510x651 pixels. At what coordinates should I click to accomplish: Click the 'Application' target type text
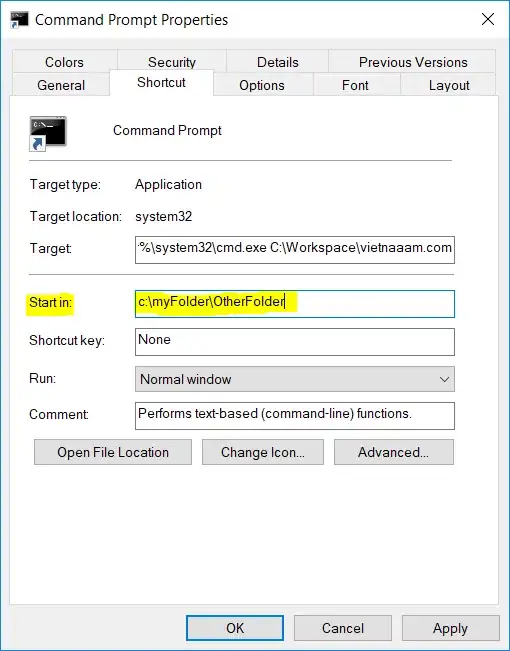click(x=168, y=184)
